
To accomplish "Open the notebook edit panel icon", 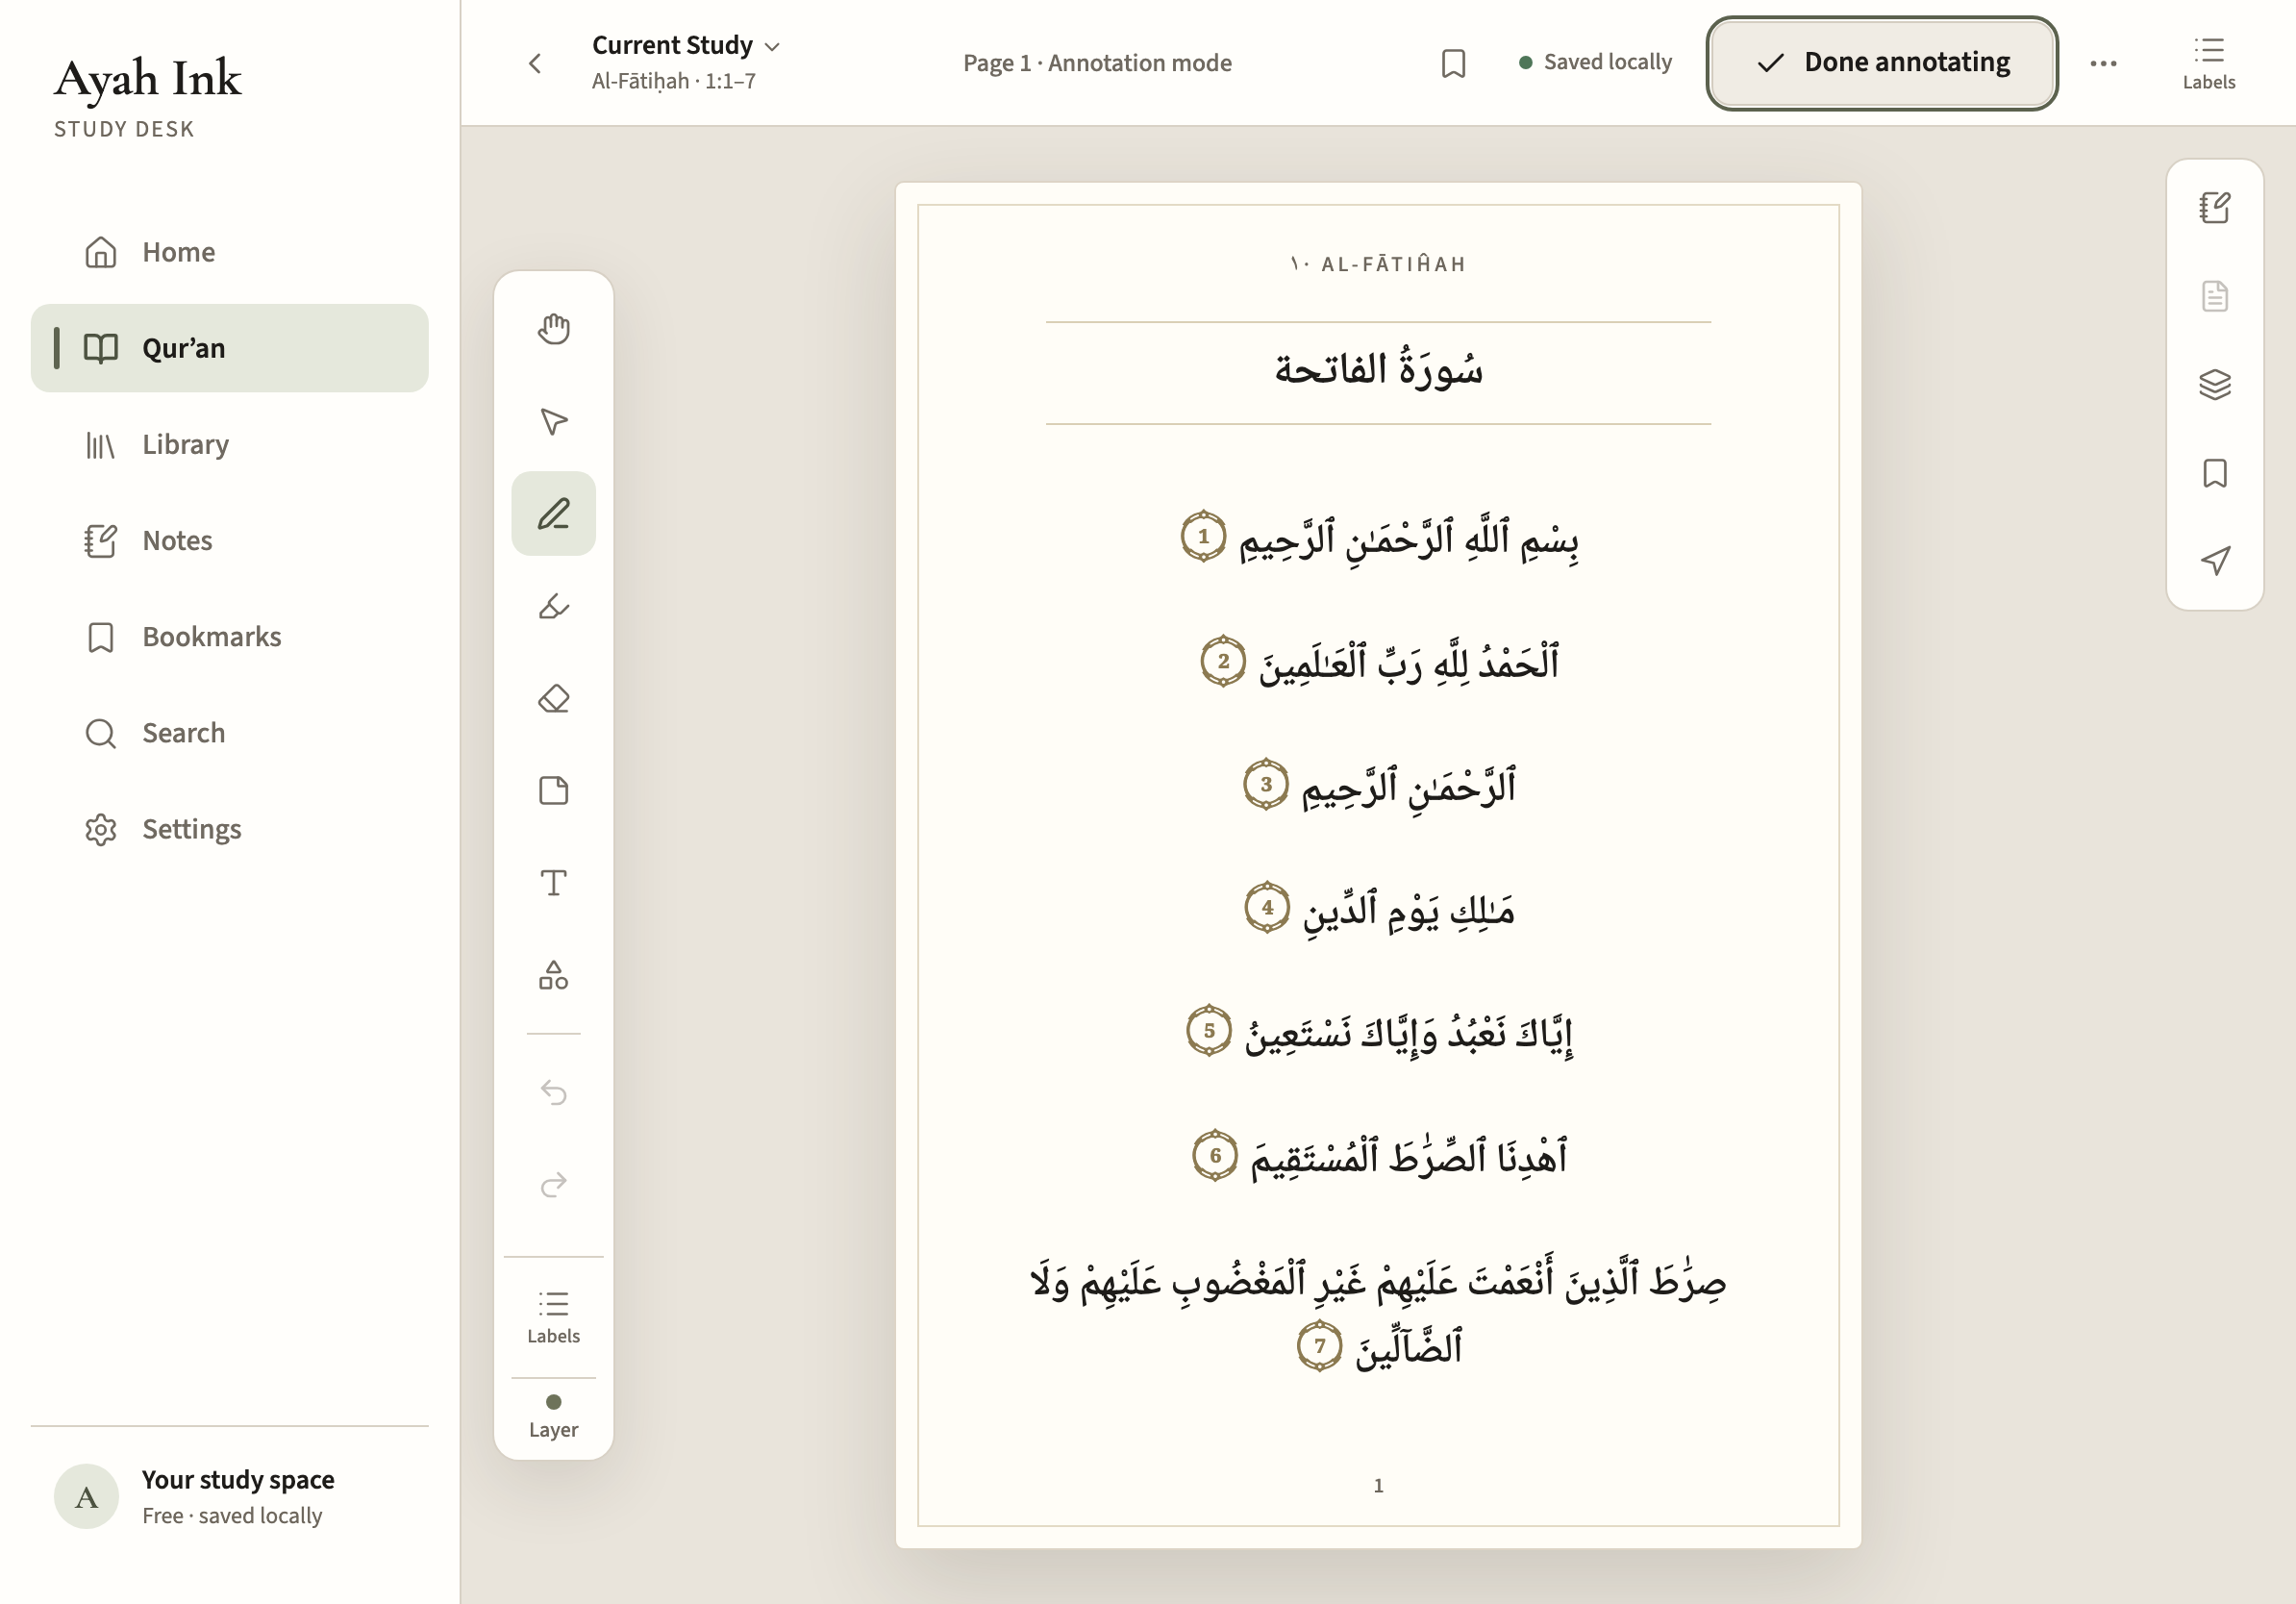I will 2214,208.
